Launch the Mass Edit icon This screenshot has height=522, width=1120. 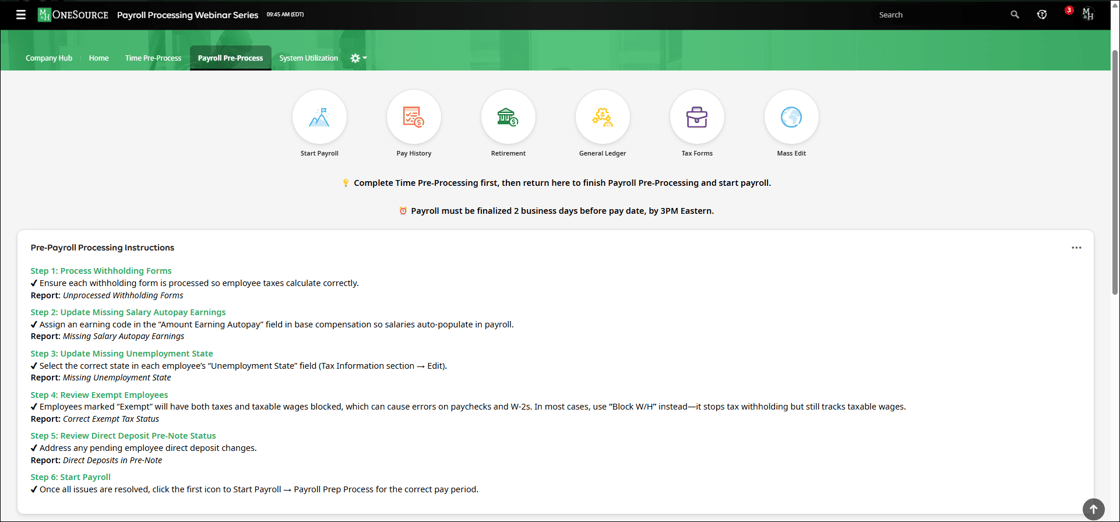pyautogui.click(x=791, y=118)
